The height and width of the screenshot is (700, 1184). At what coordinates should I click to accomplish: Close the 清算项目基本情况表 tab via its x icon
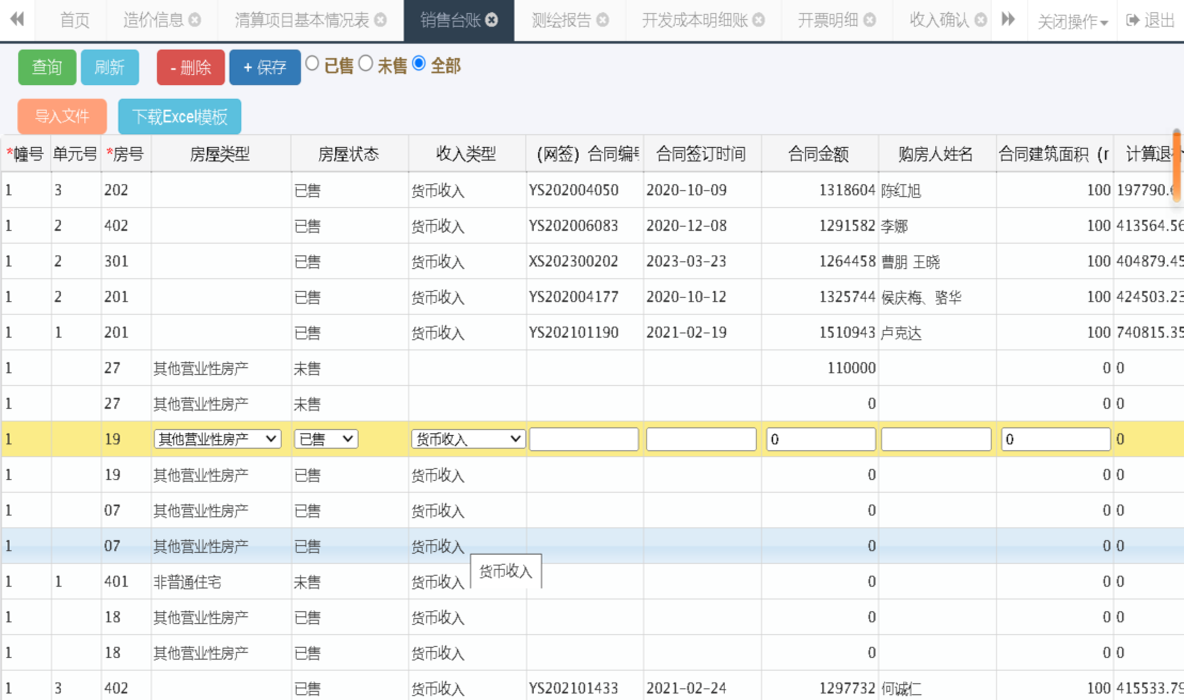381,20
